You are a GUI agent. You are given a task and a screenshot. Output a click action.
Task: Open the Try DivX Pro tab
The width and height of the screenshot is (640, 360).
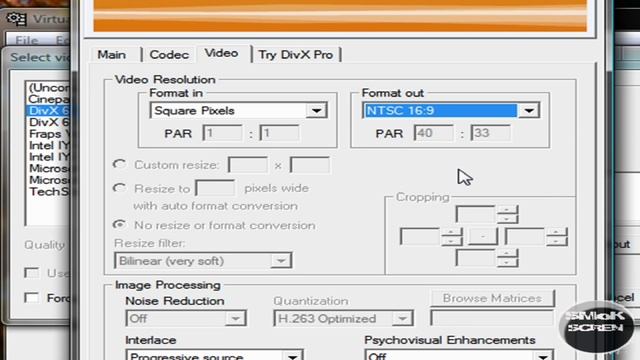click(x=296, y=55)
